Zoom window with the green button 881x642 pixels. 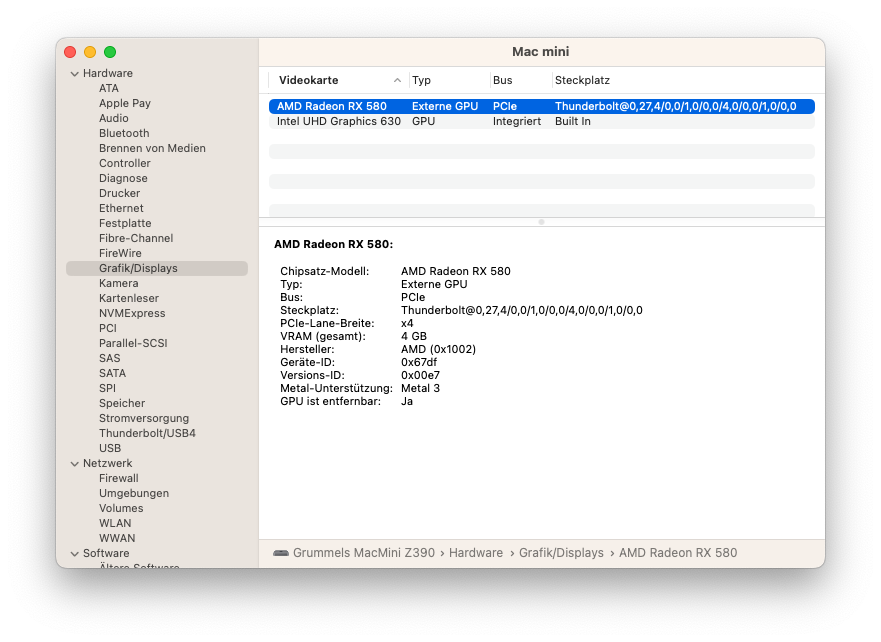110,52
